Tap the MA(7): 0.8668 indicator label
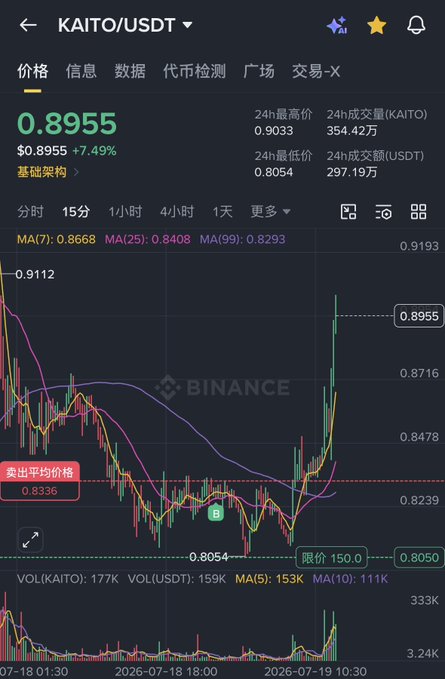 [56, 239]
